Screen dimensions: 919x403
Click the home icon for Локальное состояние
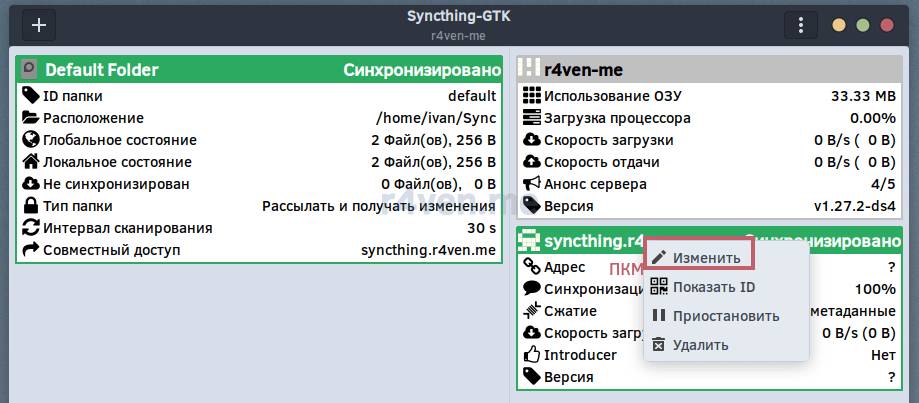[x=31, y=162]
